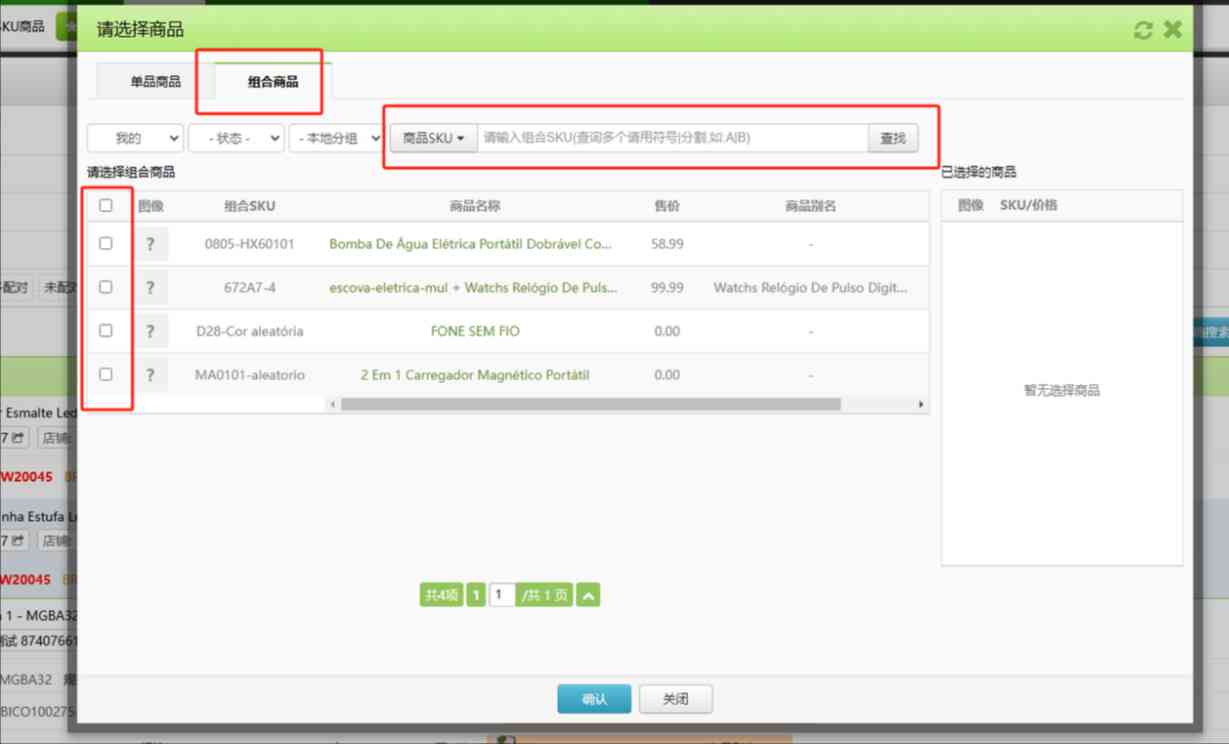This screenshot has width=1229, height=744.
Task: Switch to the 单品商品 tab
Action: point(155,82)
